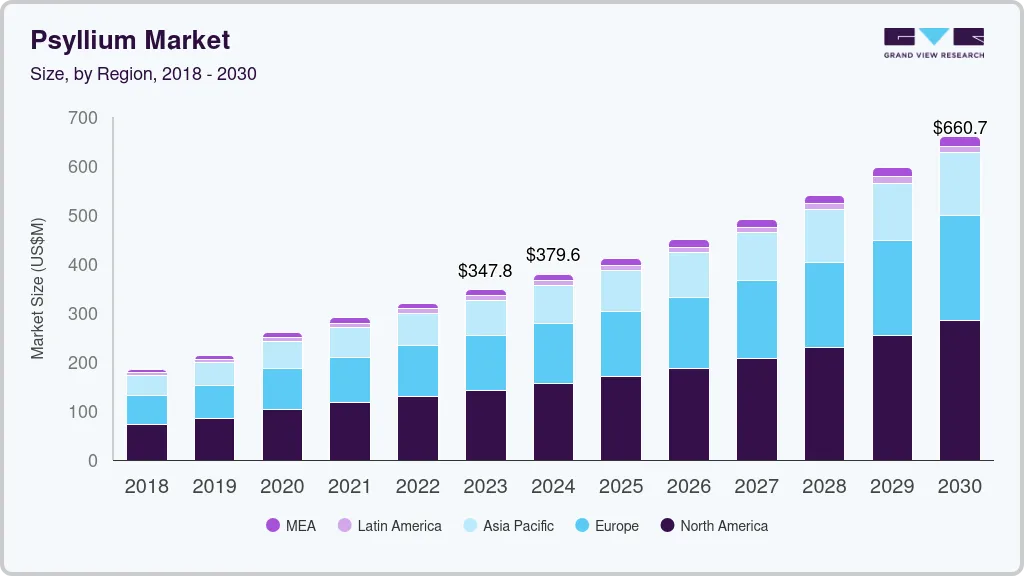Expand details for the 2030 bar
Viewport: 1024px width, 576px height.
(959, 300)
